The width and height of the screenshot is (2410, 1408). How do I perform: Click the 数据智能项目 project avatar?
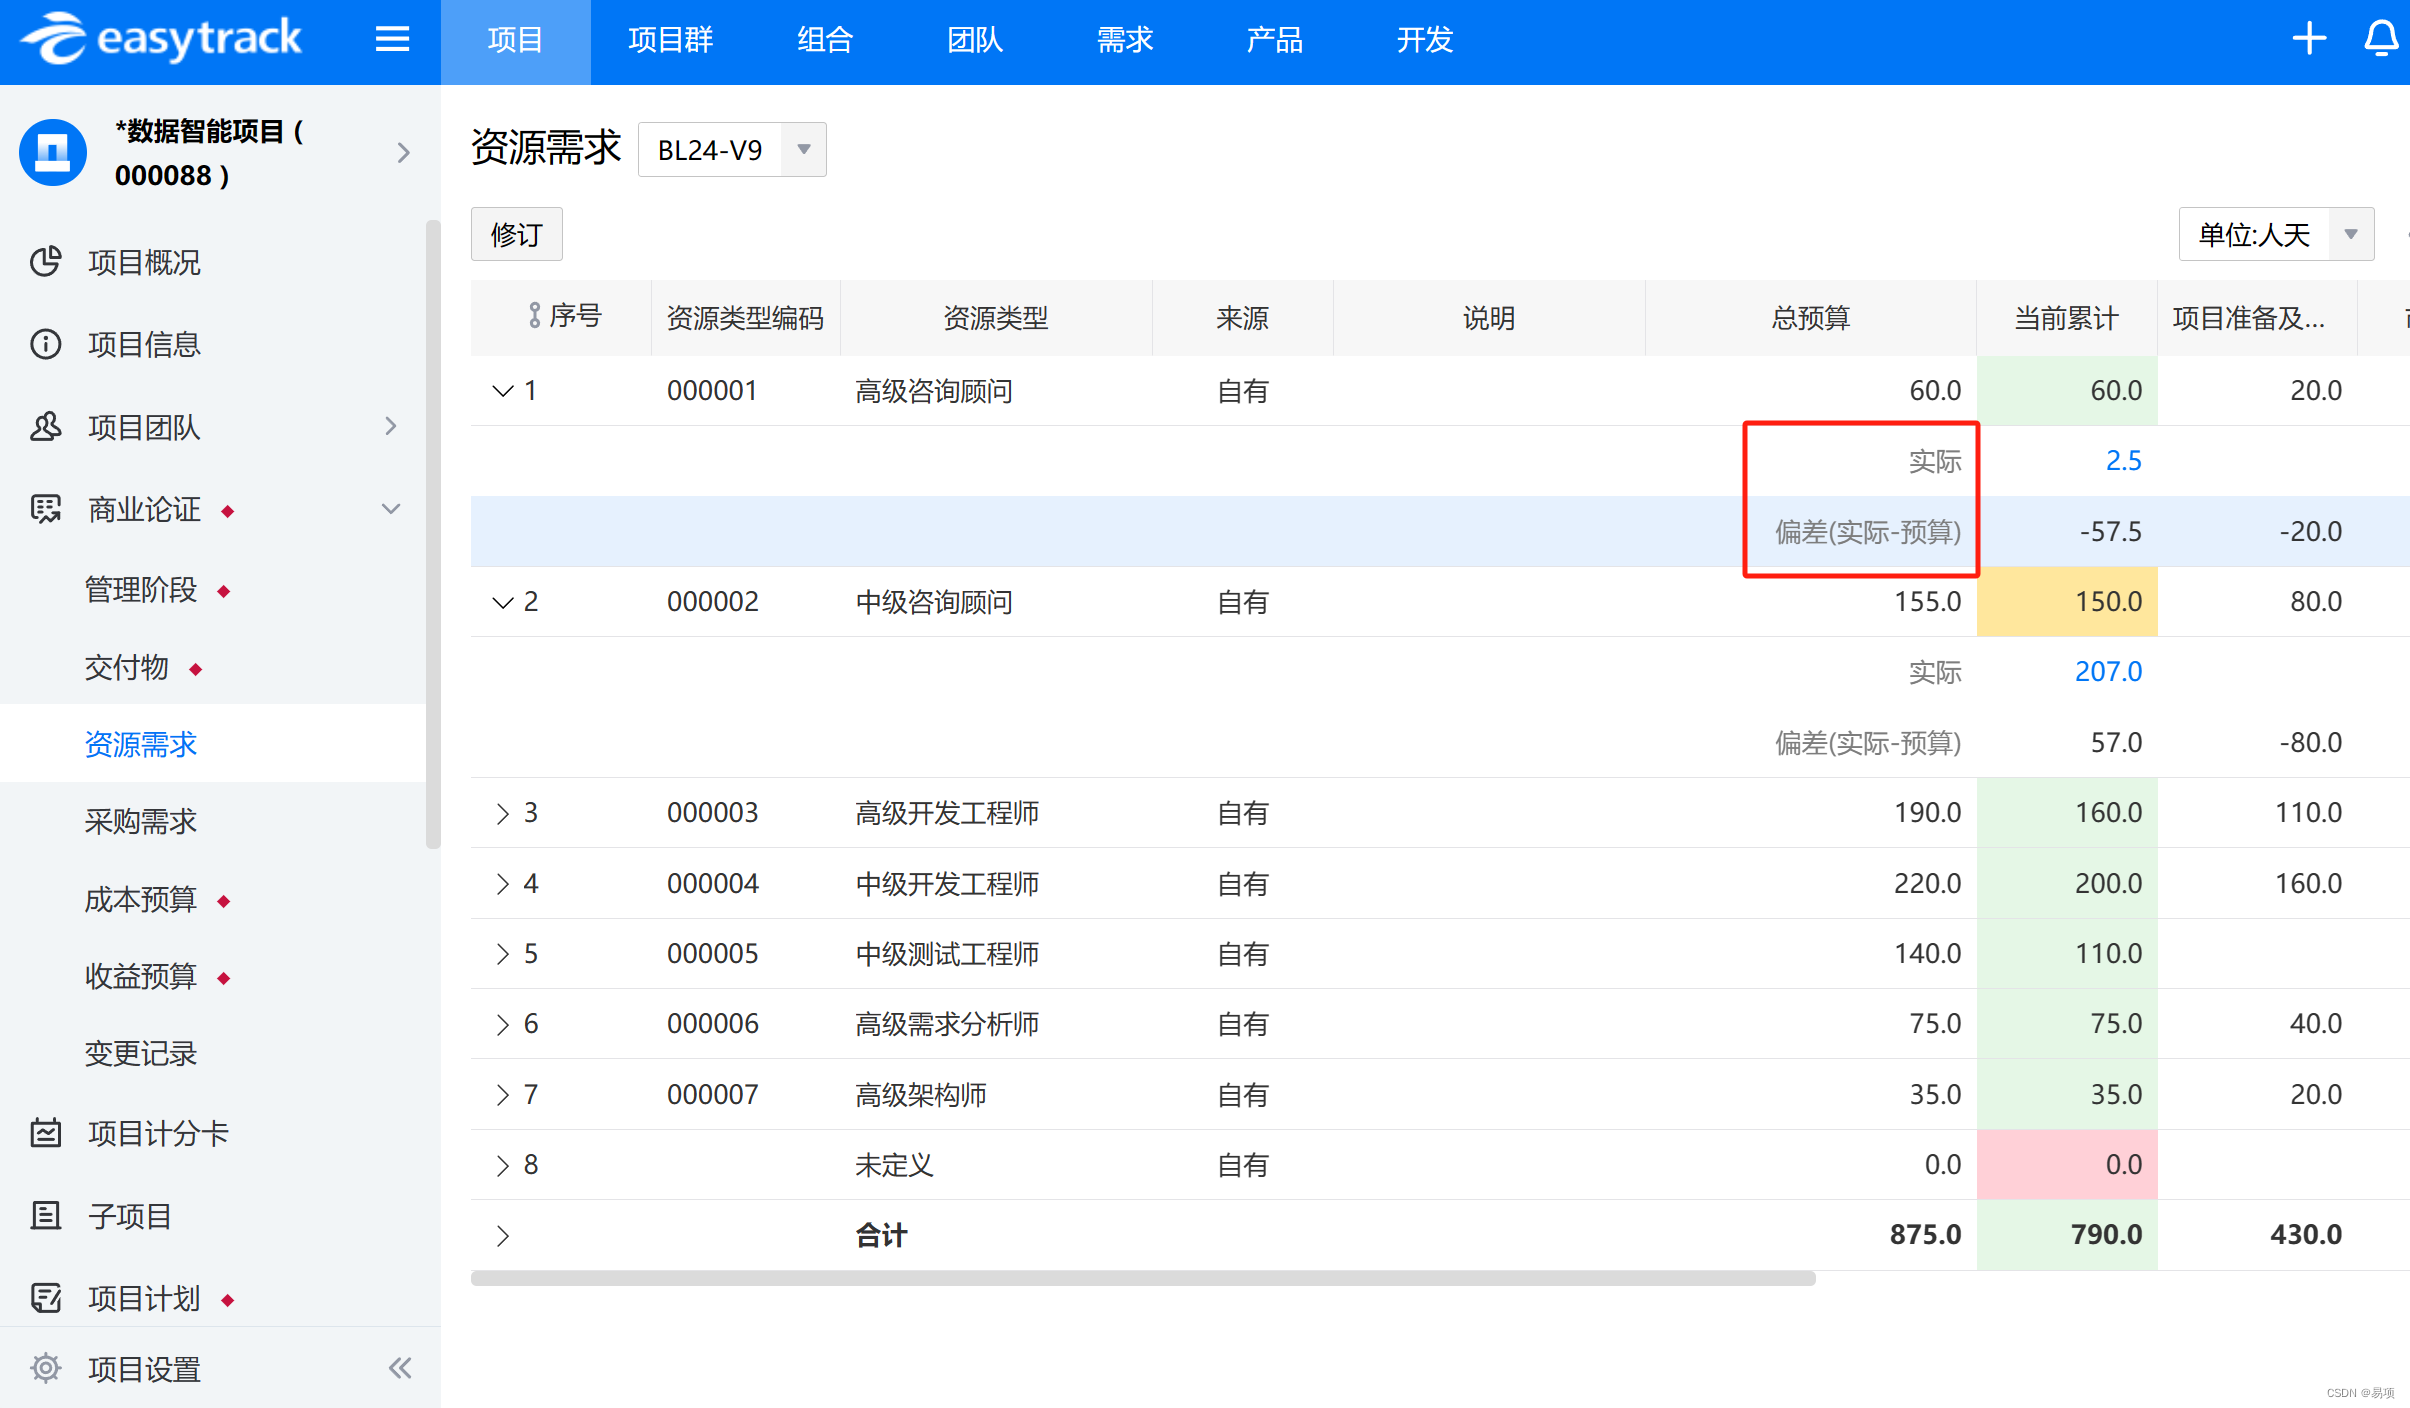point(53,153)
